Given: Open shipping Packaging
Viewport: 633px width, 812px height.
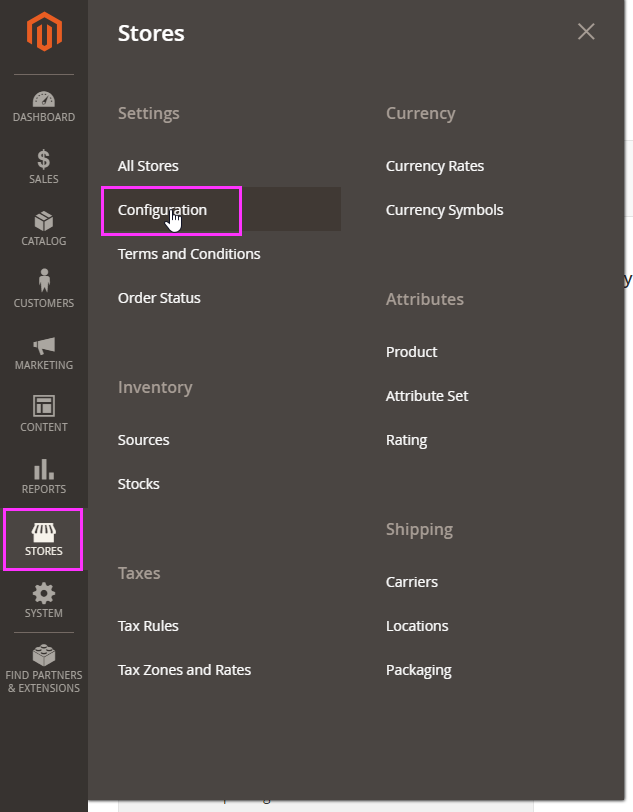Looking at the screenshot, I should coord(419,670).
